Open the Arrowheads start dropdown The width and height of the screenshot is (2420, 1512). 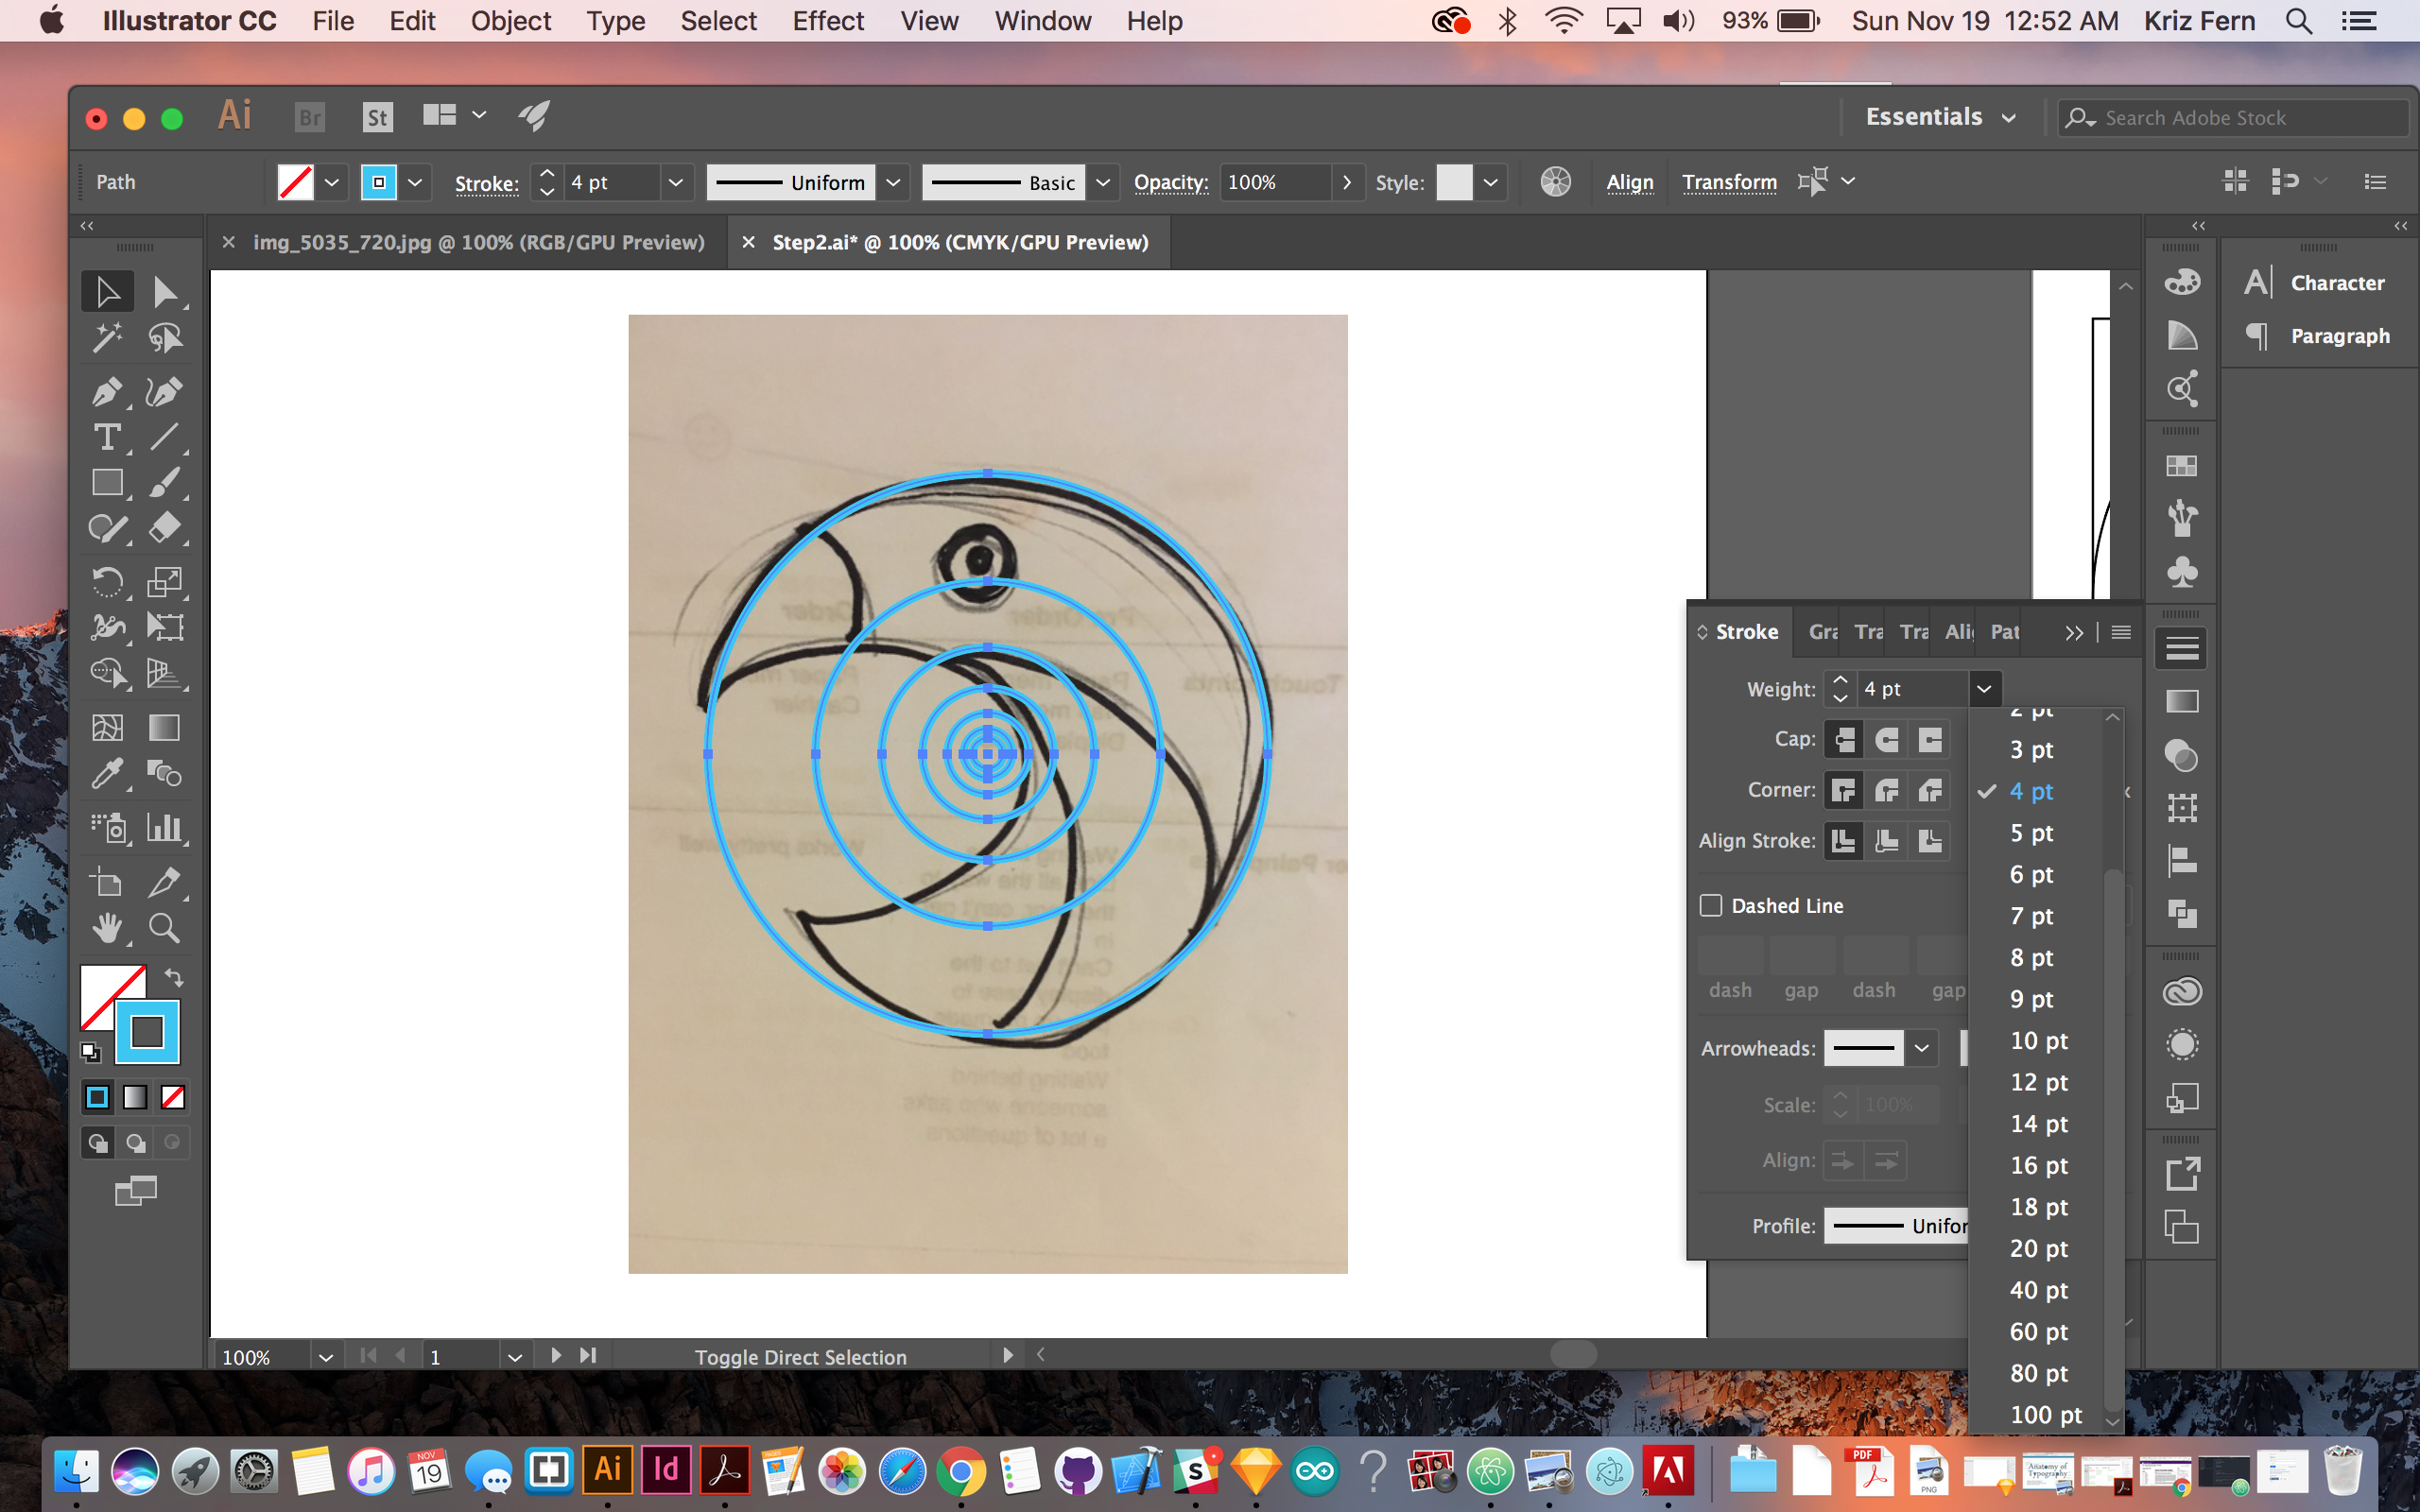(x=1921, y=1048)
